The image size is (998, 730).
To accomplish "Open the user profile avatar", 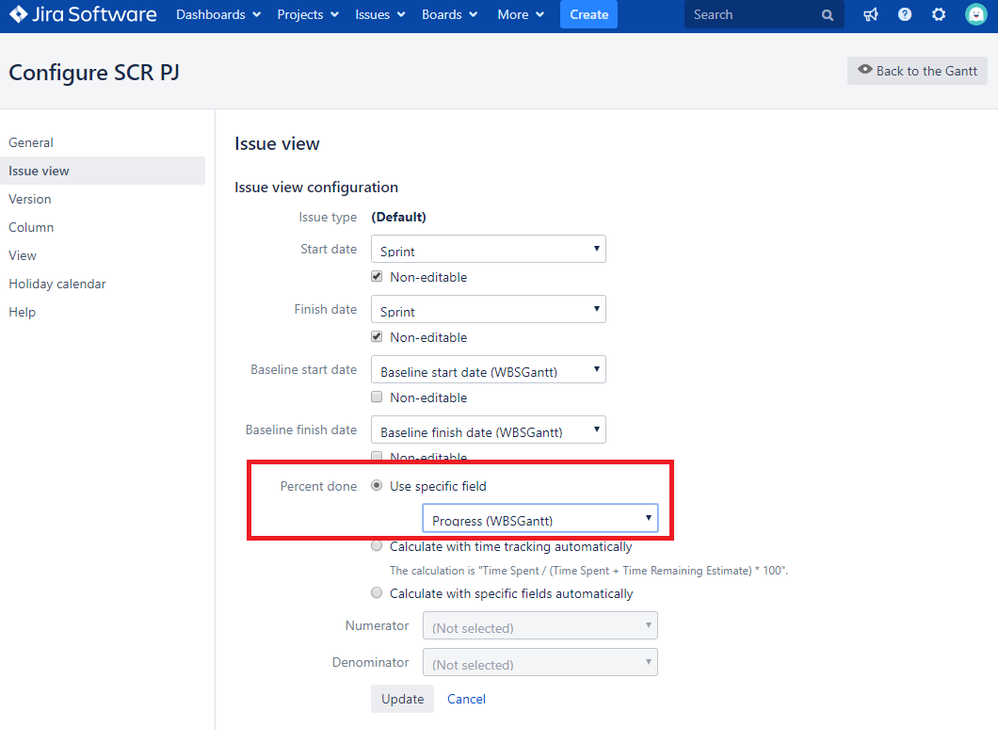I will (x=975, y=14).
